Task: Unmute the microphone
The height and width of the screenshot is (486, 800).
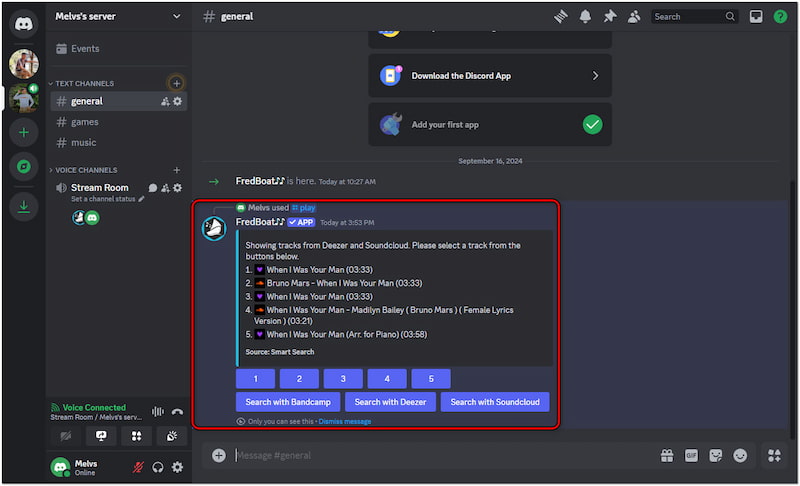Action: (x=137, y=467)
